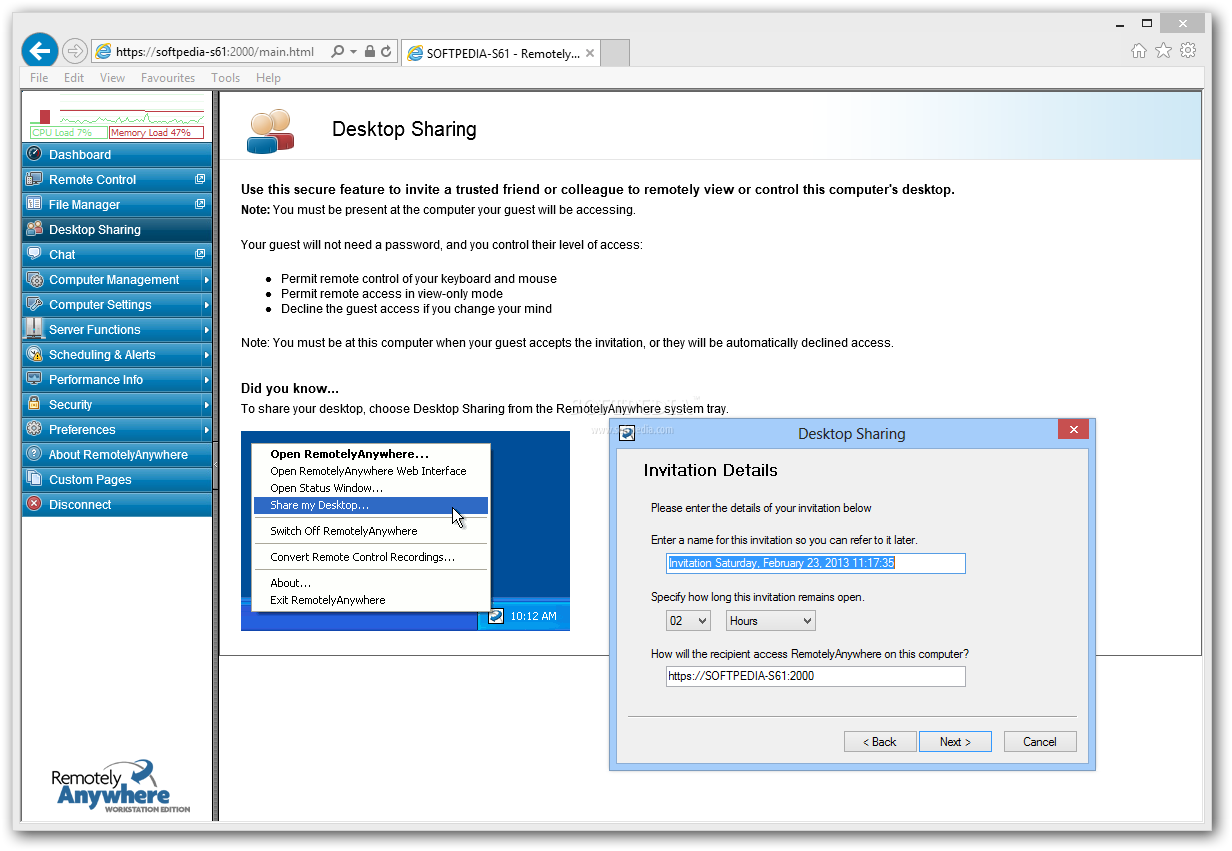Click the Scheduling & Alerts clock icon
The height and width of the screenshot is (851, 1232).
pyautogui.click(x=34, y=354)
